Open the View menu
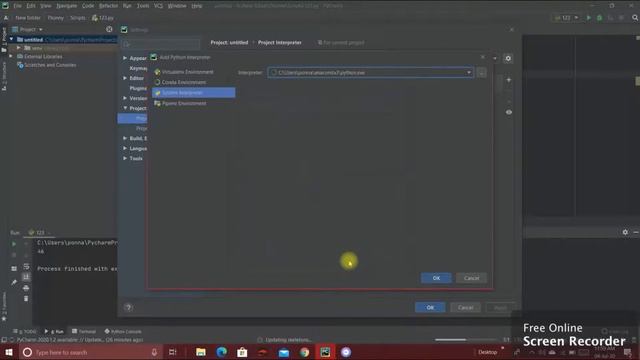640x360 pixels. coord(45,6)
